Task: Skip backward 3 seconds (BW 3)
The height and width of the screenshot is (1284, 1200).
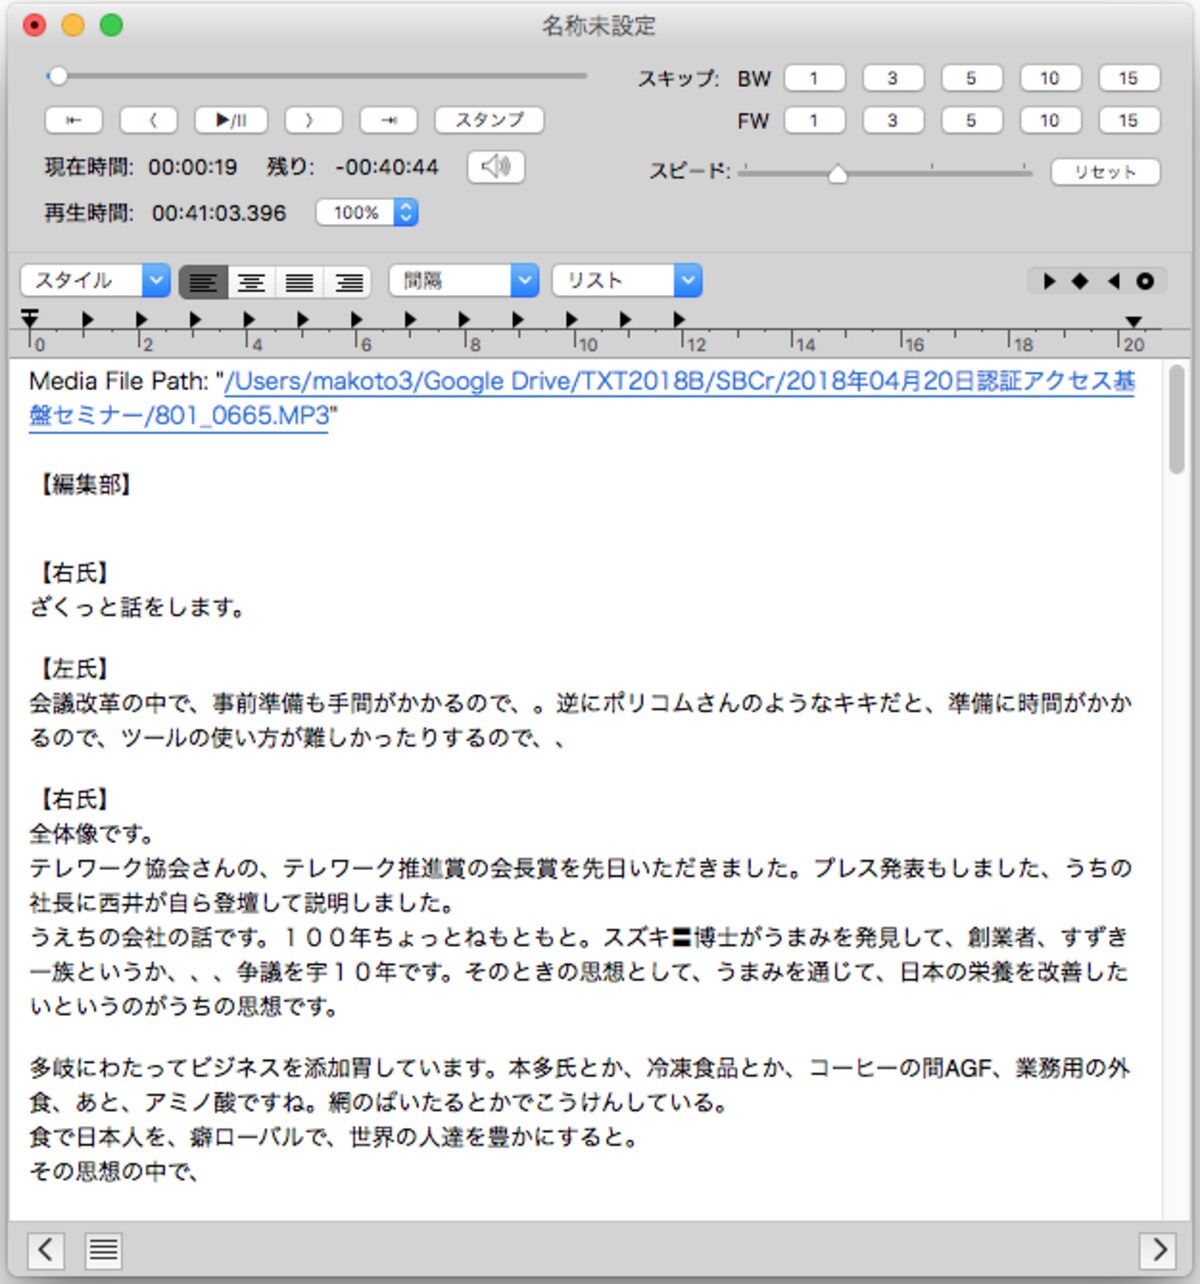Action: tap(893, 78)
